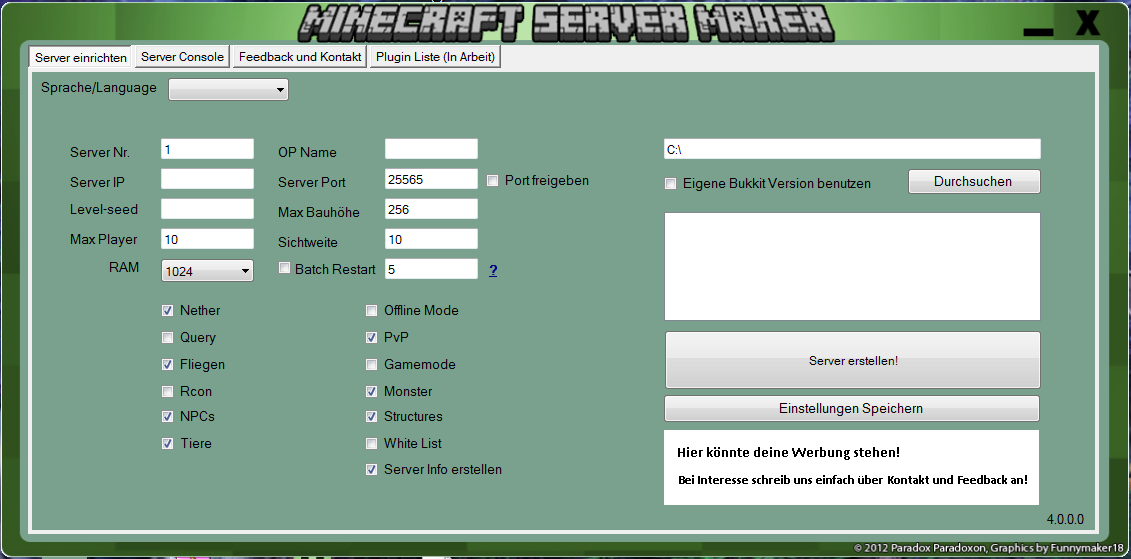Enable the Gamemode checkbox
1131x559 pixels.
point(371,364)
